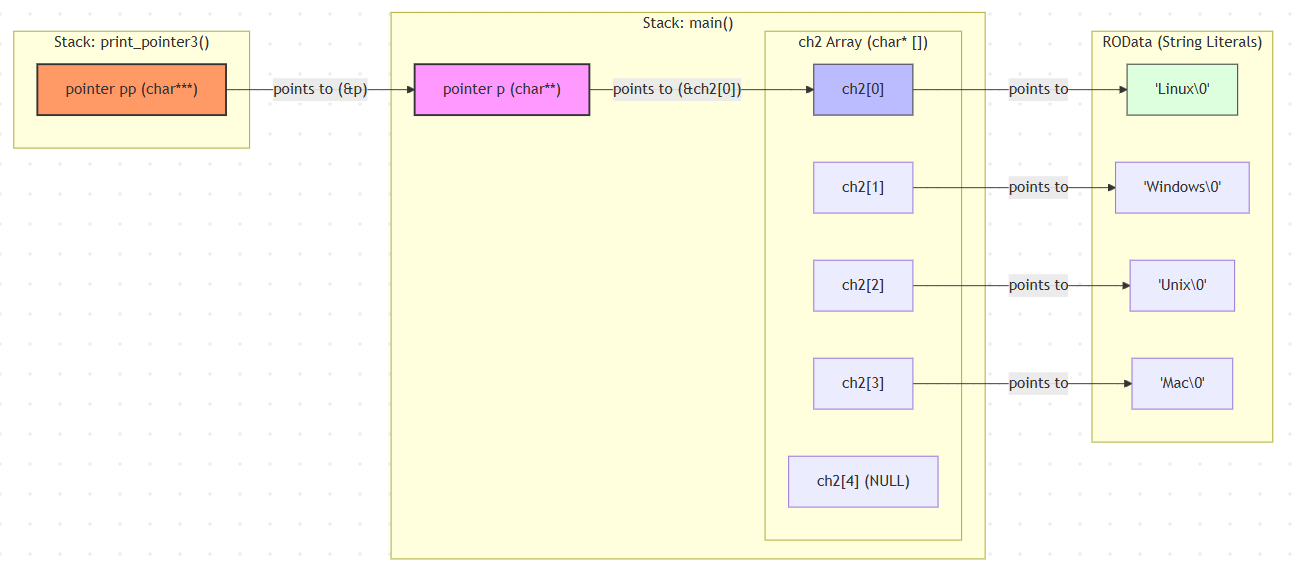The image size is (1297, 575).
Task: Click the ch2[2] array node
Action: pyautogui.click(x=863, y=286)
